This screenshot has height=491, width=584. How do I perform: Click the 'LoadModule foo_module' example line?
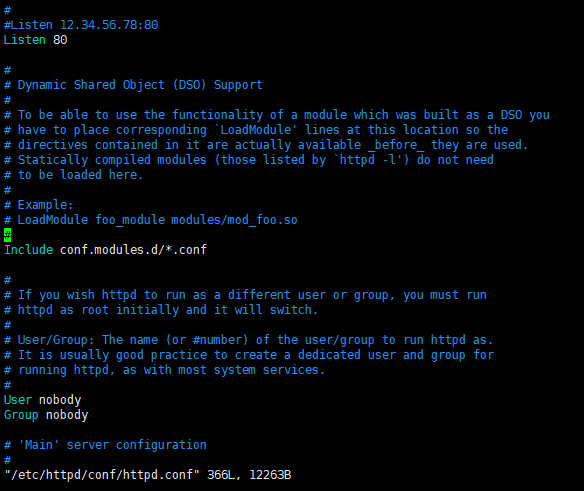(151, 220)
